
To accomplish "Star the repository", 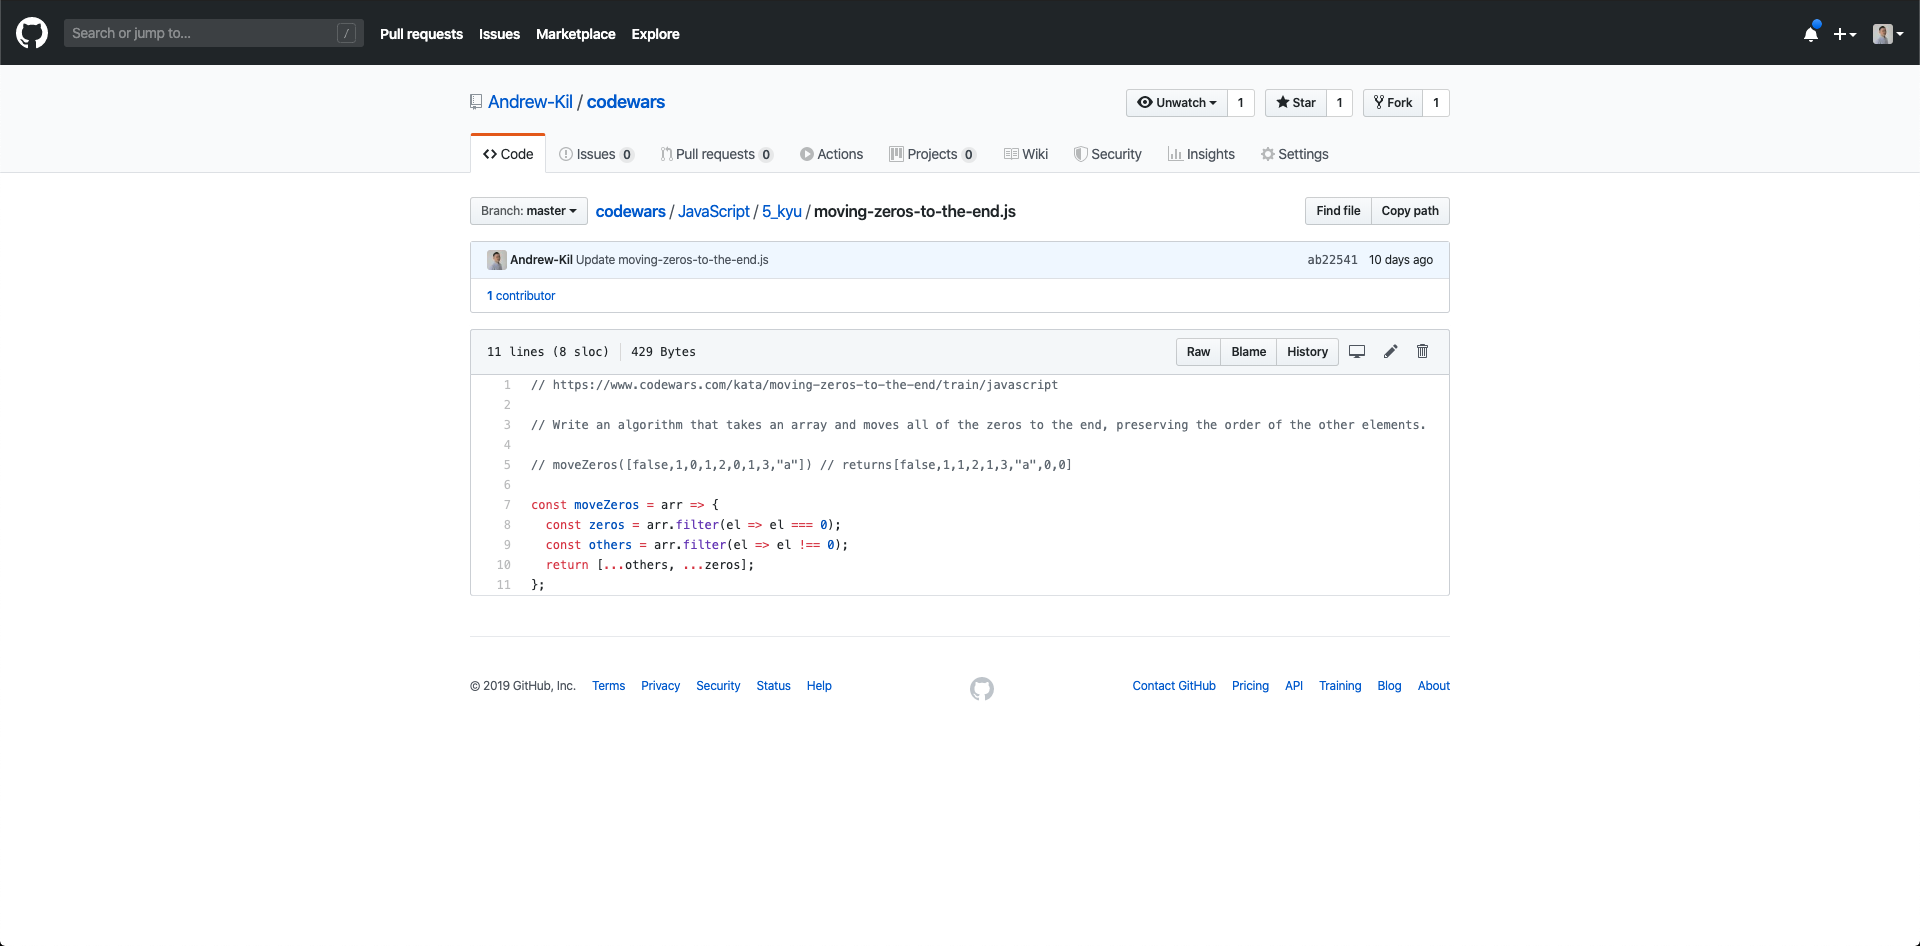I will [1296, 103].
